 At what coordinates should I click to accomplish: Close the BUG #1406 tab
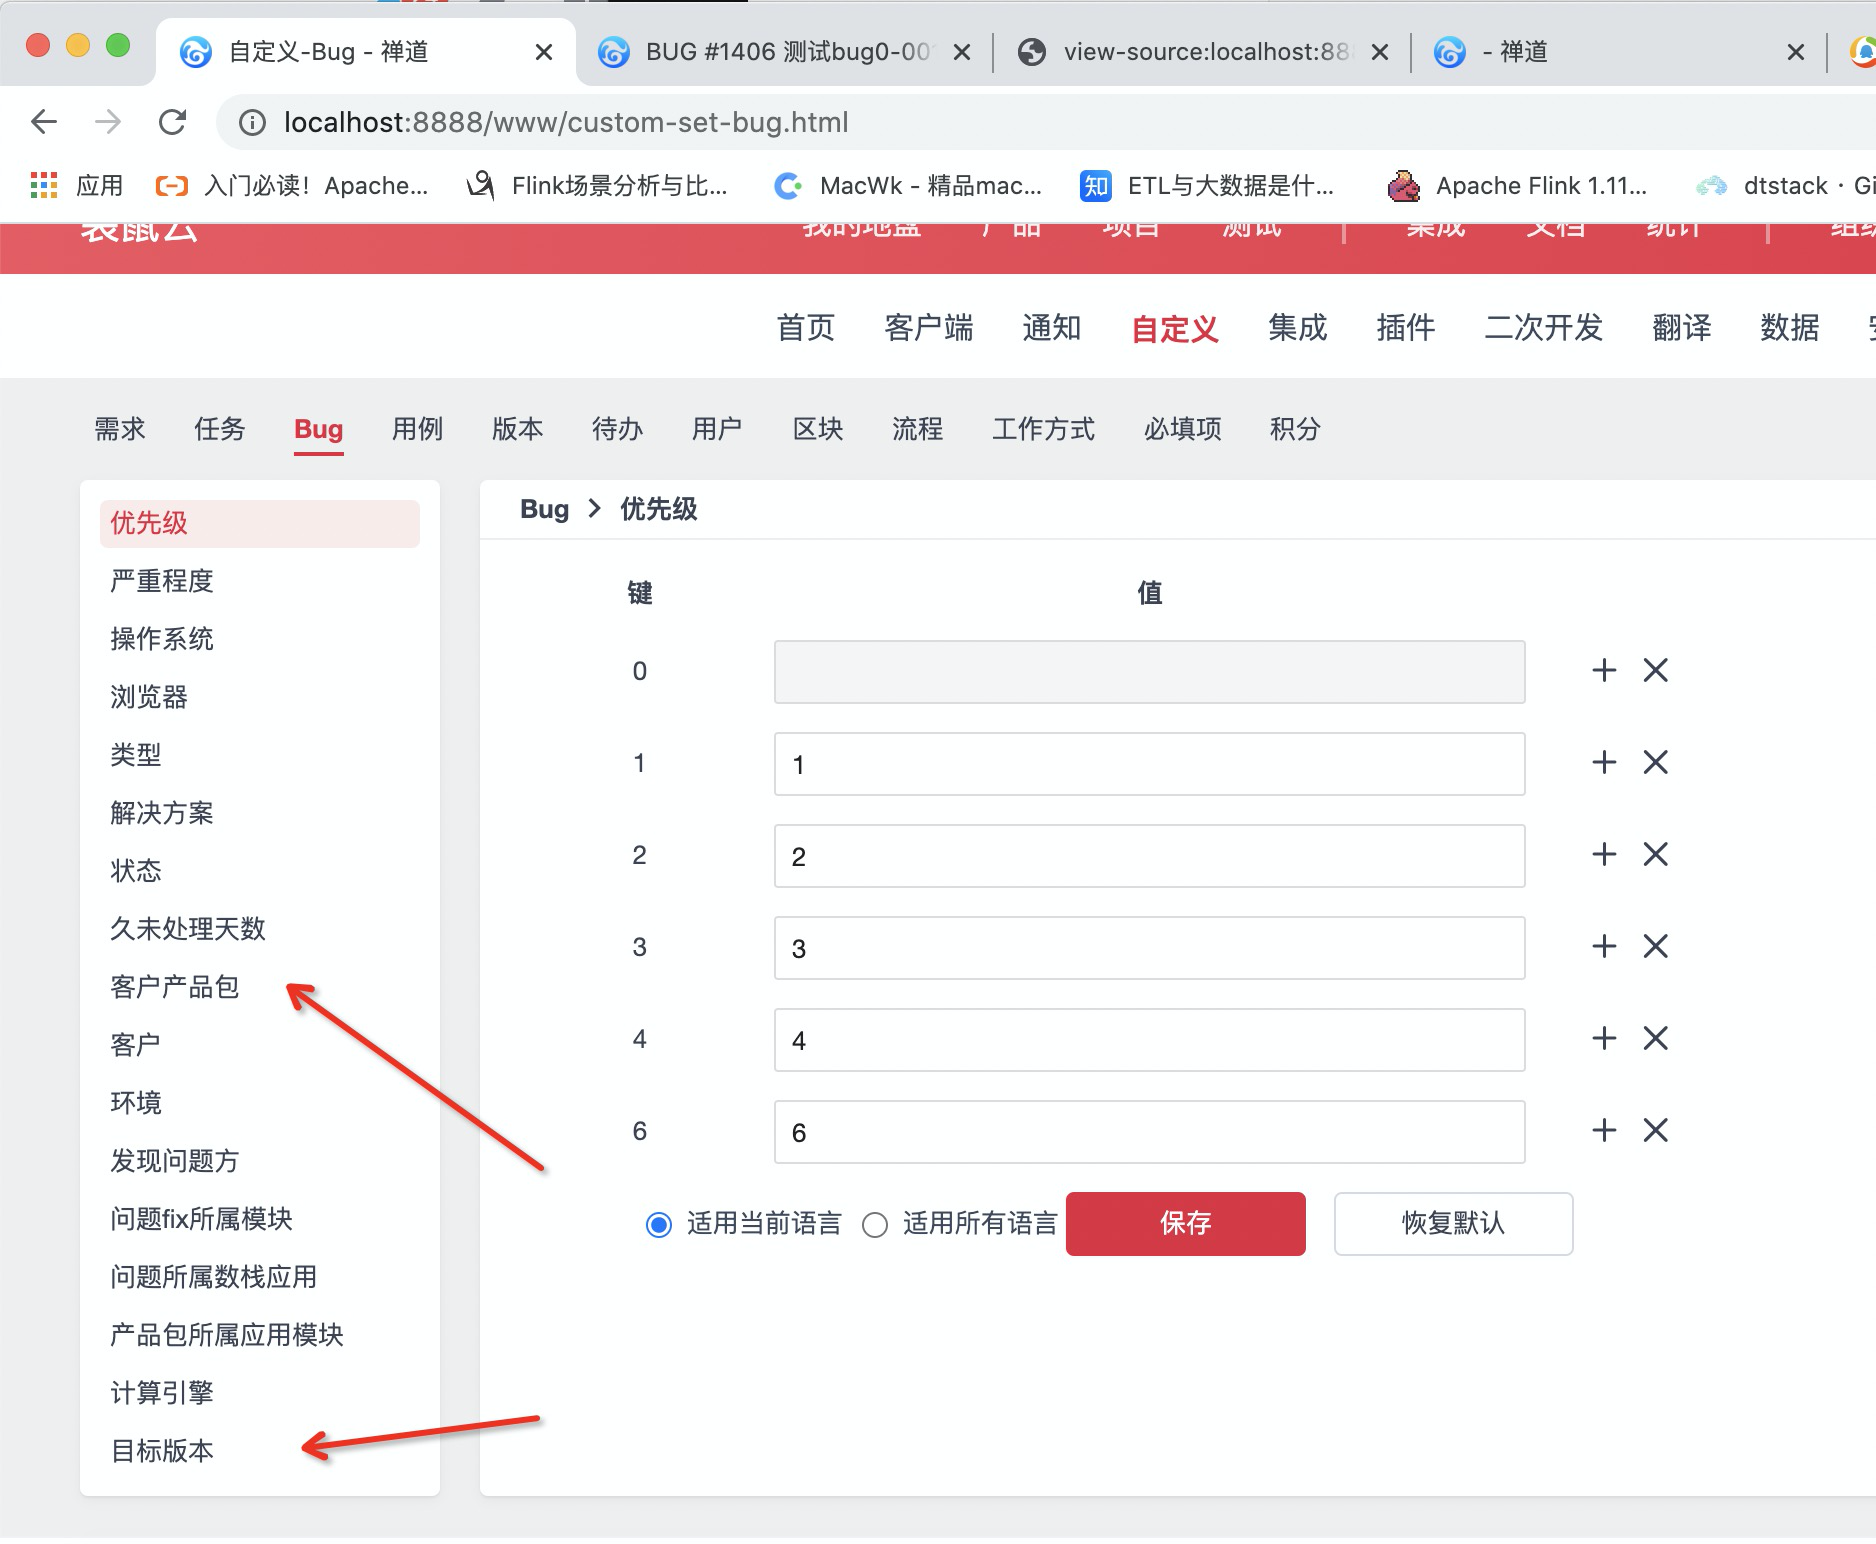click(962, 52)
